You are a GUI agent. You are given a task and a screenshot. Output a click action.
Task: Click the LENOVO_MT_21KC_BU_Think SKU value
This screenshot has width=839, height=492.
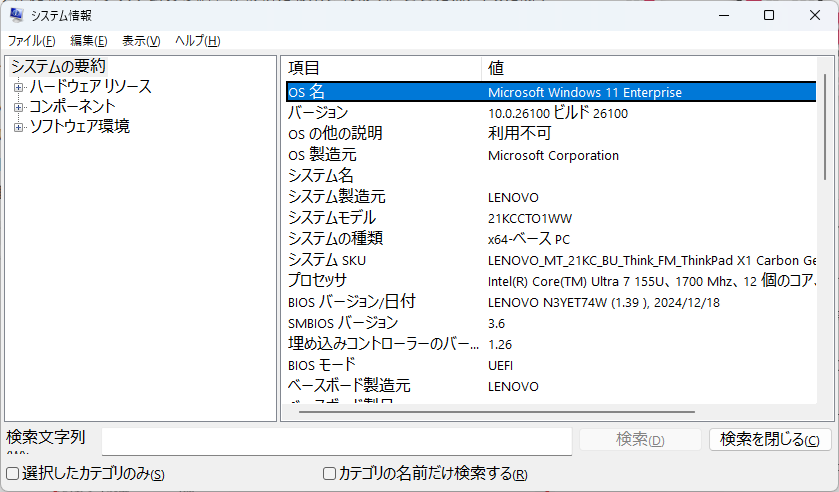[651, 261]
